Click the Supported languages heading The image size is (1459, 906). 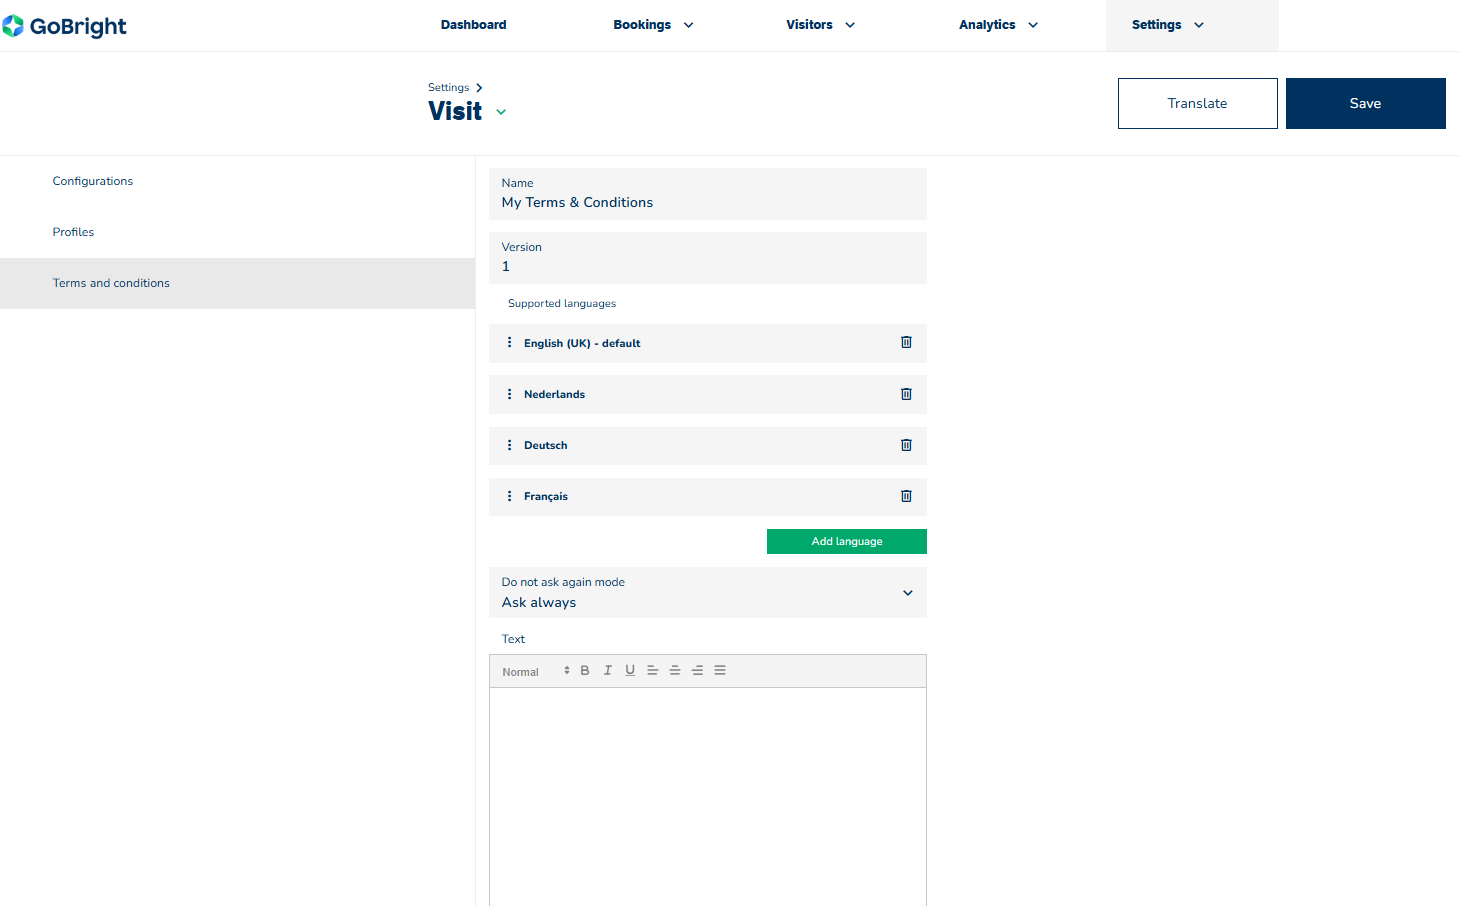(562, 303)
